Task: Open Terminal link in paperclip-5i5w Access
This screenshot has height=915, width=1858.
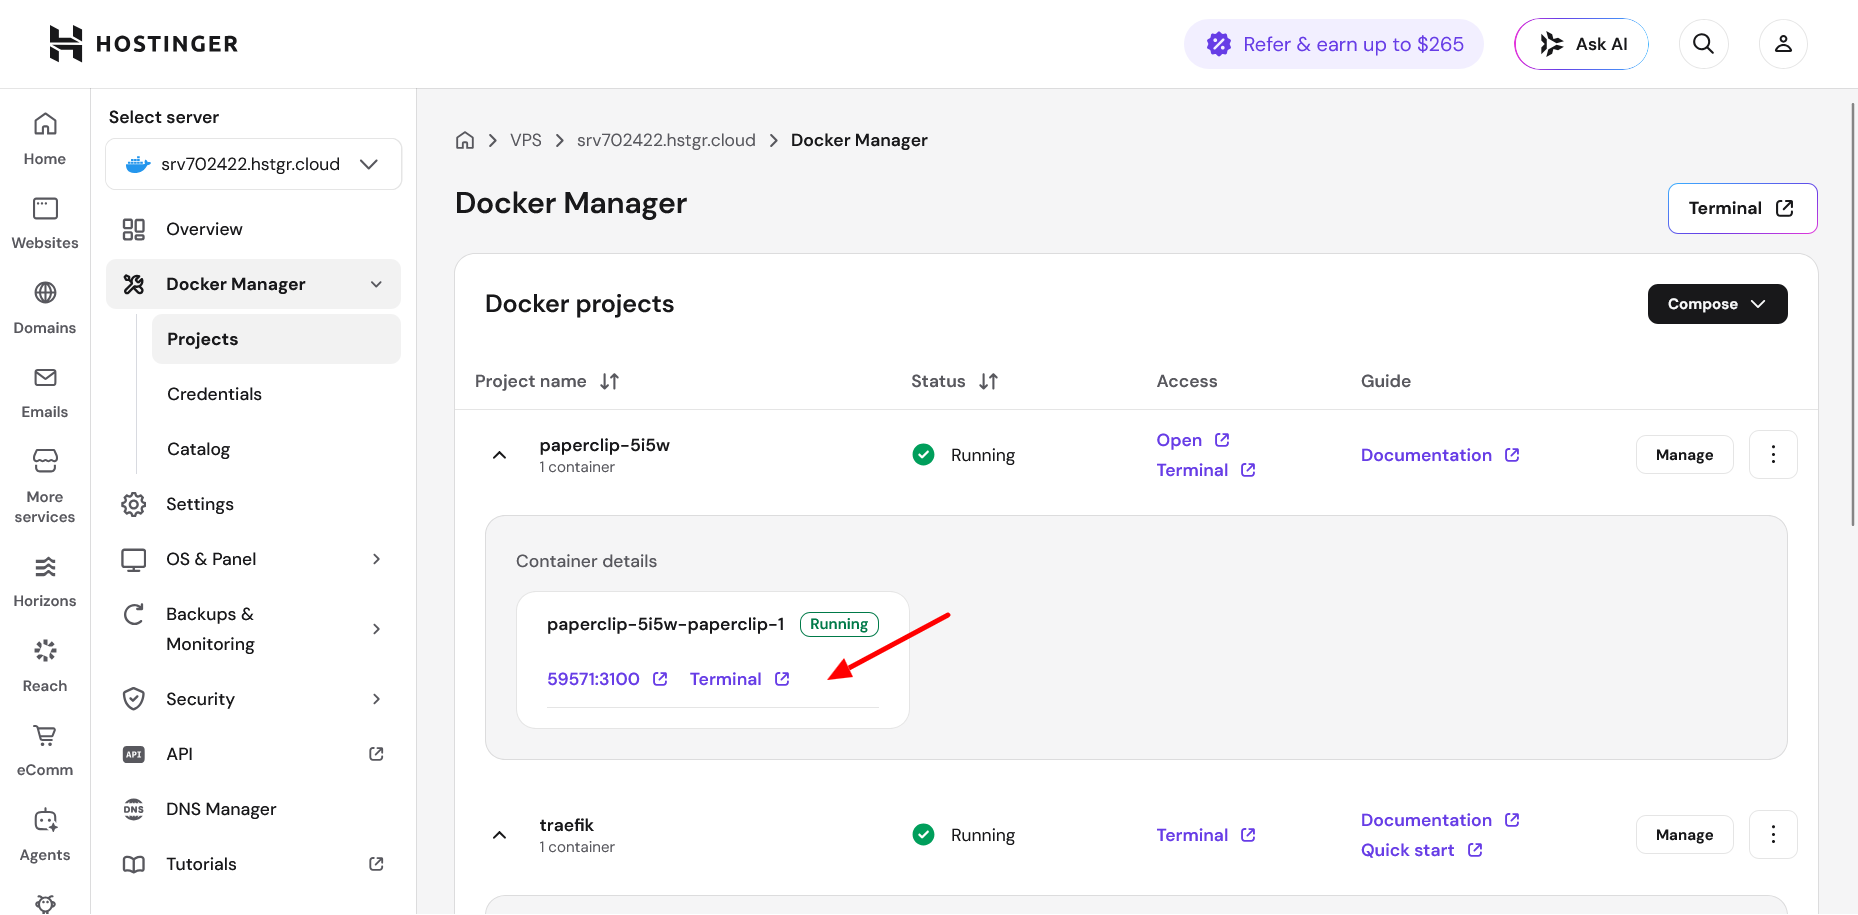Action: click(x=1206, y=470)
